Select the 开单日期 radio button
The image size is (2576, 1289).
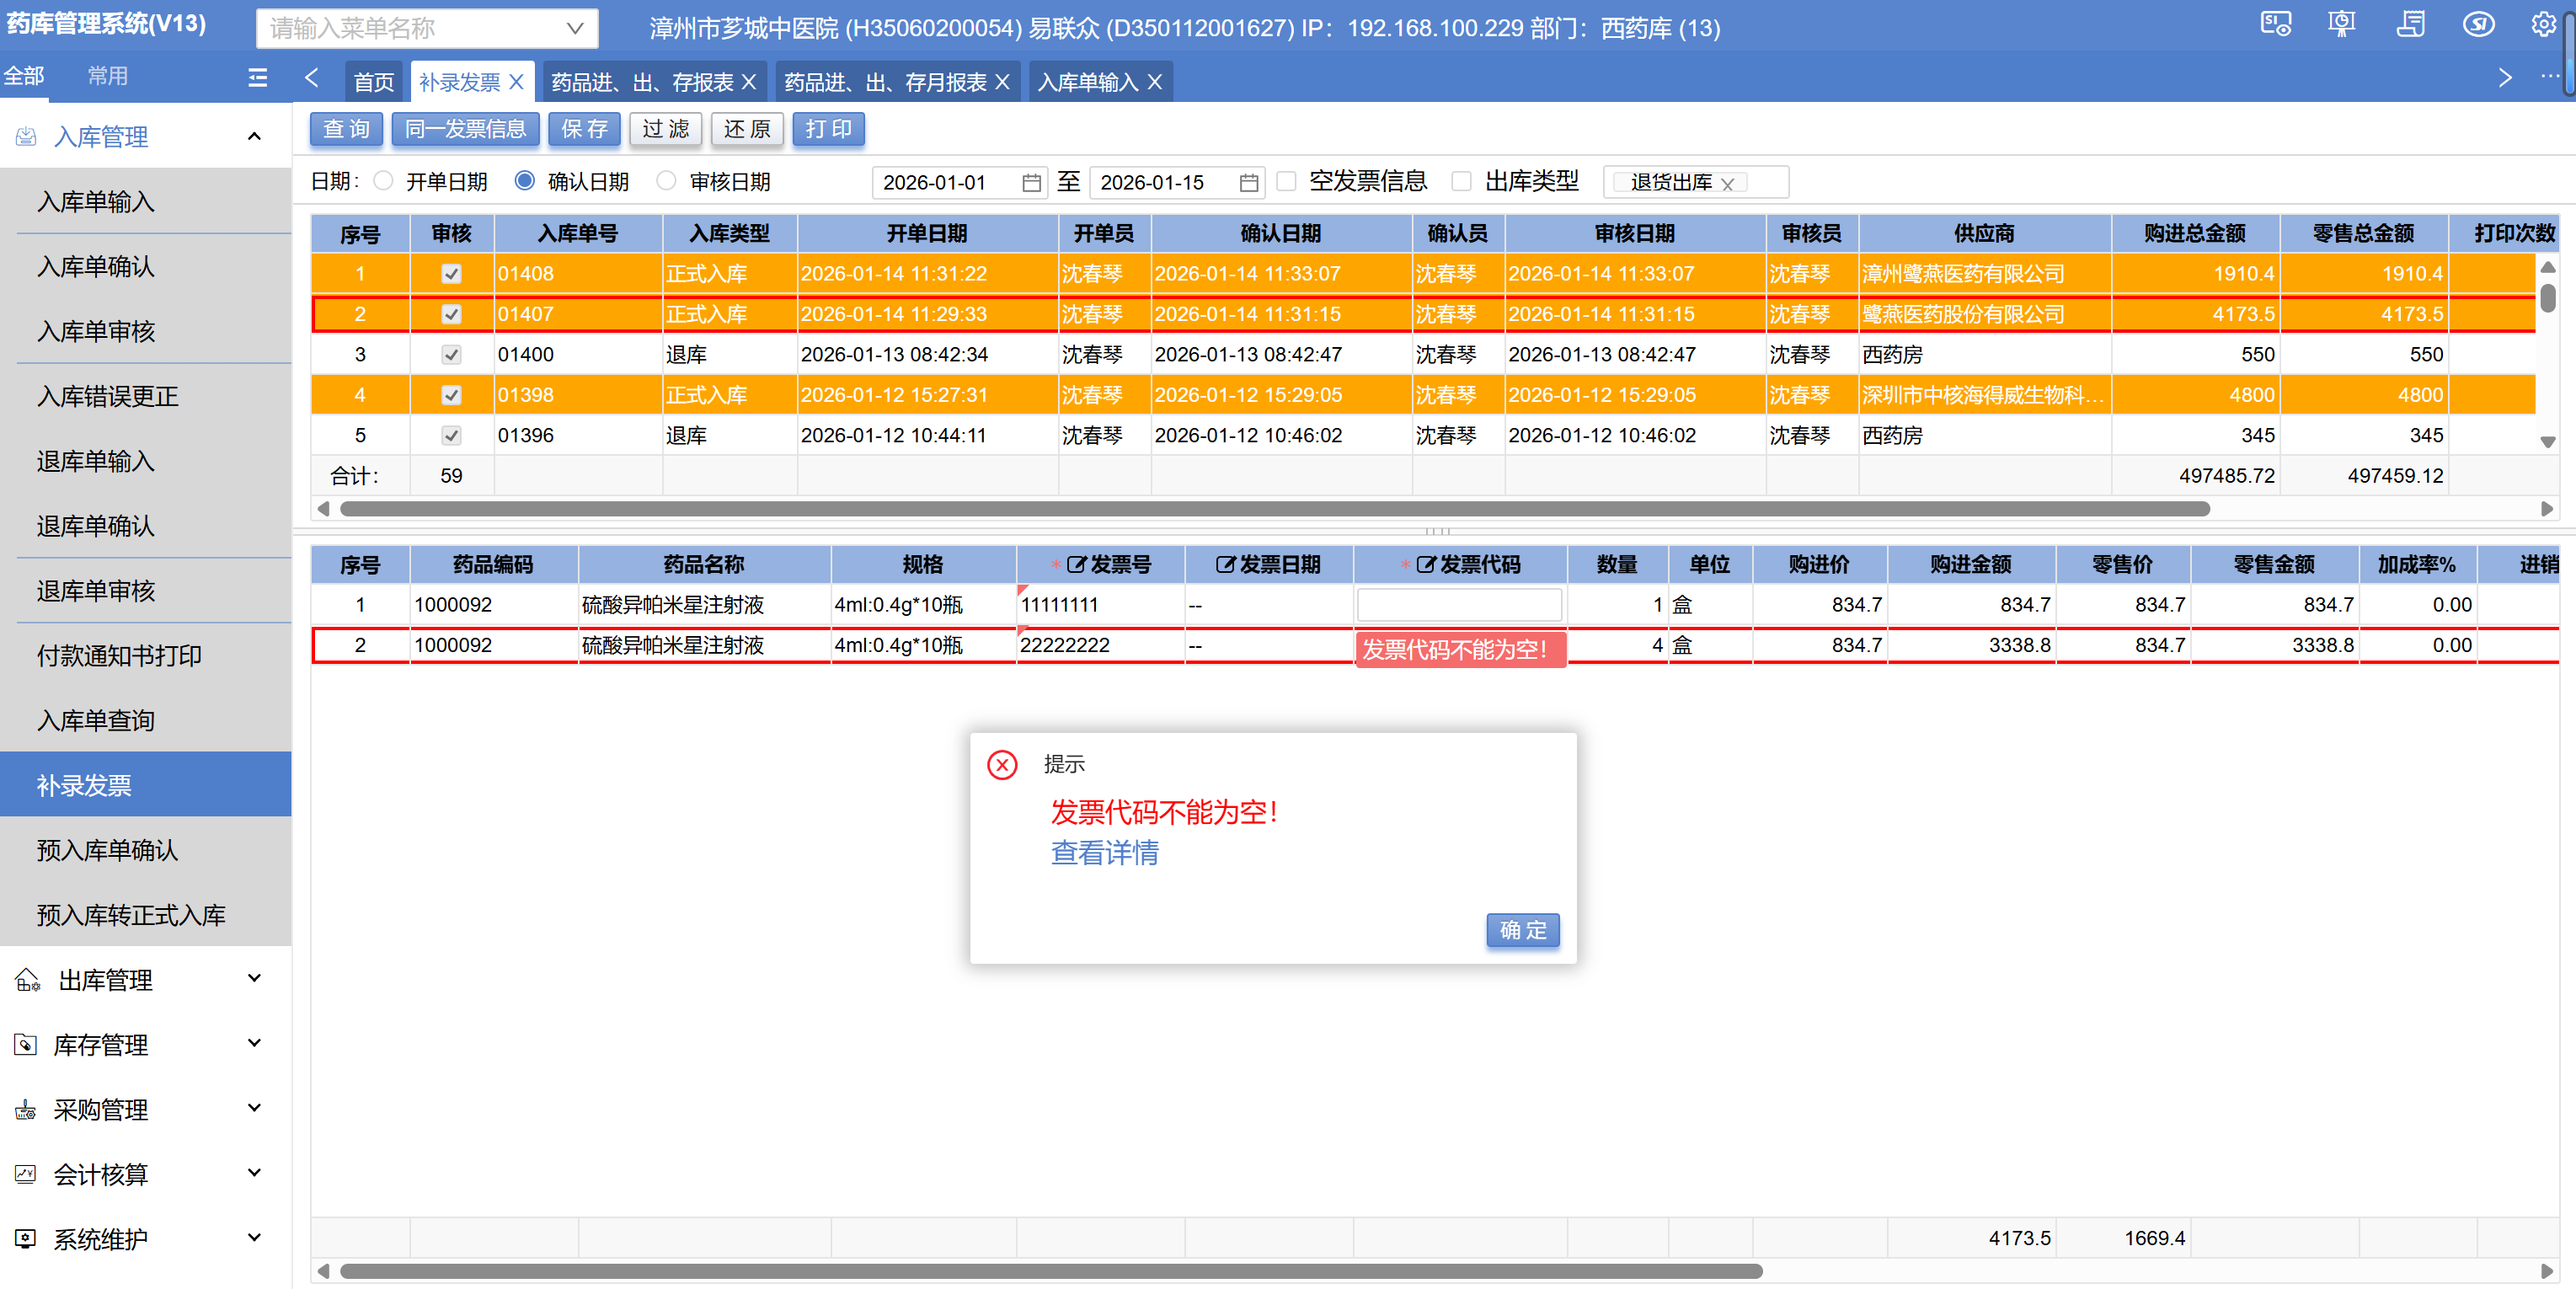point(383,181)
